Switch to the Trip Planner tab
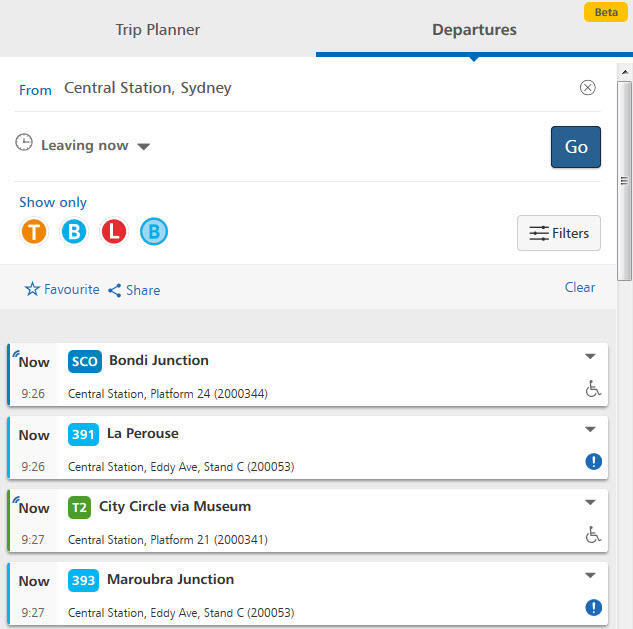Image resolution: width=633 pixels, height=629 pixels. pos(157,29)
